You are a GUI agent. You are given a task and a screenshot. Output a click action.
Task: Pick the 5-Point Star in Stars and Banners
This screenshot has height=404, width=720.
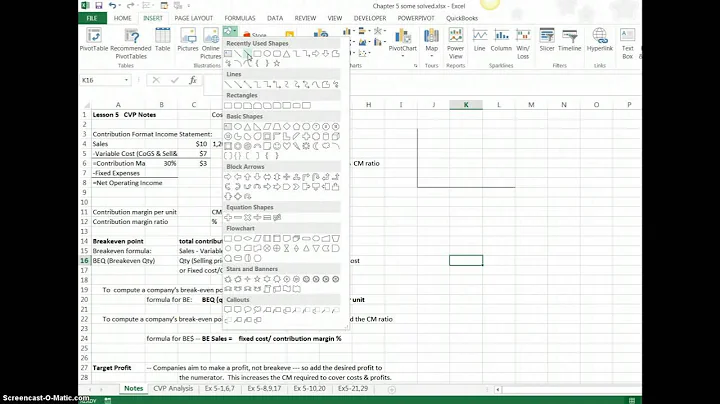coord(257,279)
